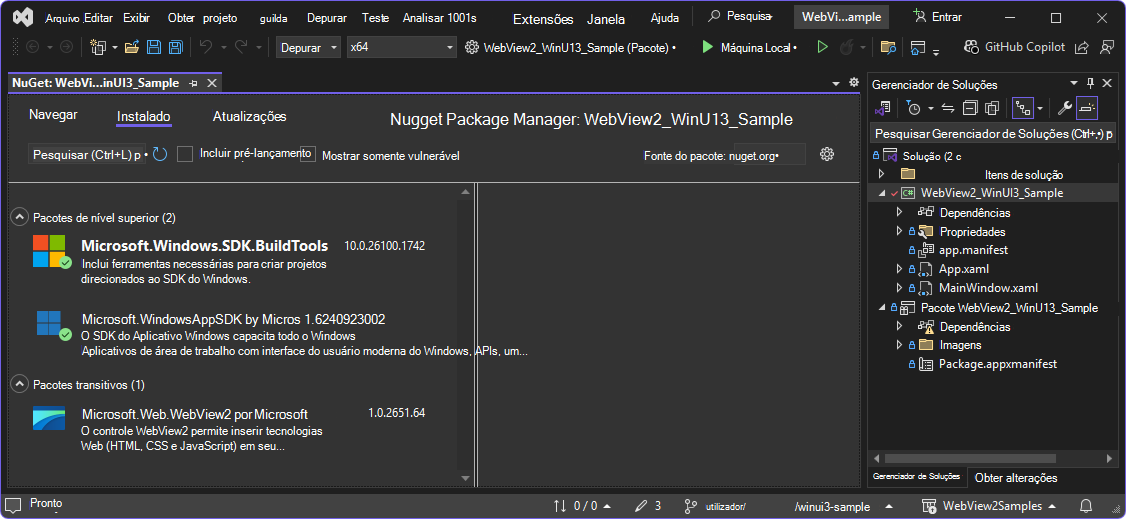Click the Share (Live Share) icon
This screenshot has width=1126, height=519.
[1081, 47]
